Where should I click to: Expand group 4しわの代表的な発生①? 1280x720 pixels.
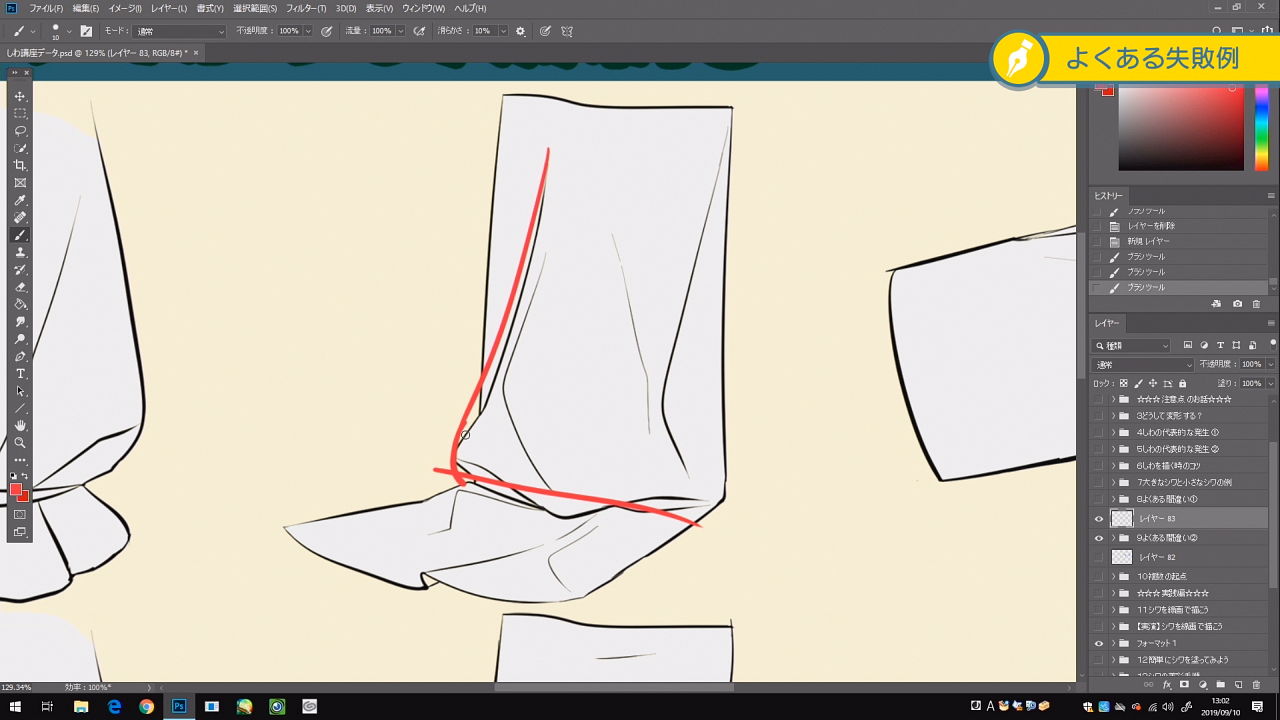coord(1113,432)
